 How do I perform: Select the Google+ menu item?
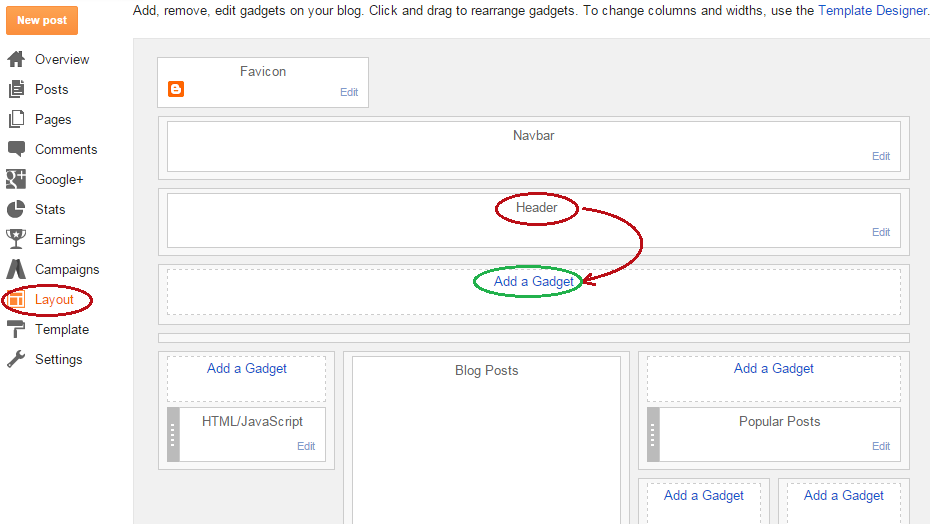pyautogui.click(x=59, y=180)
